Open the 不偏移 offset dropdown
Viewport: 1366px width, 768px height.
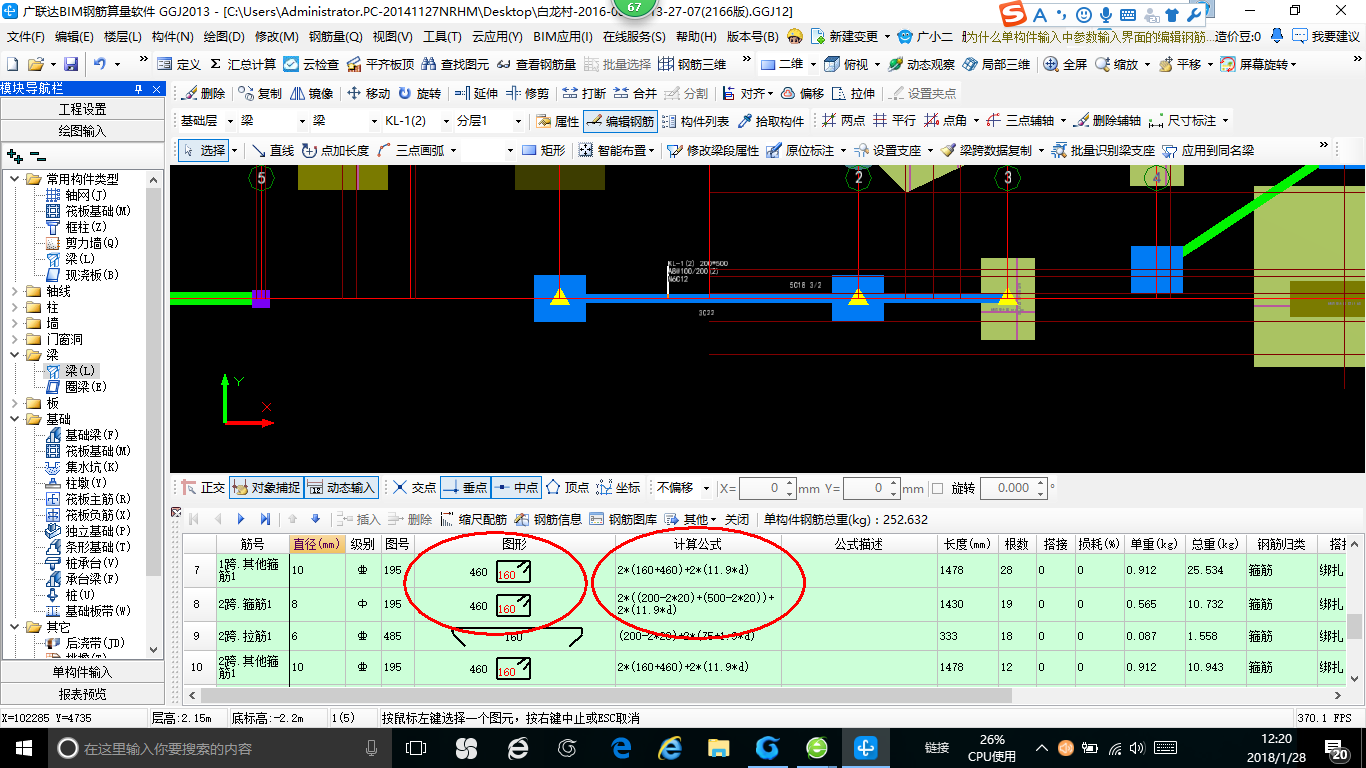[707, 488]
